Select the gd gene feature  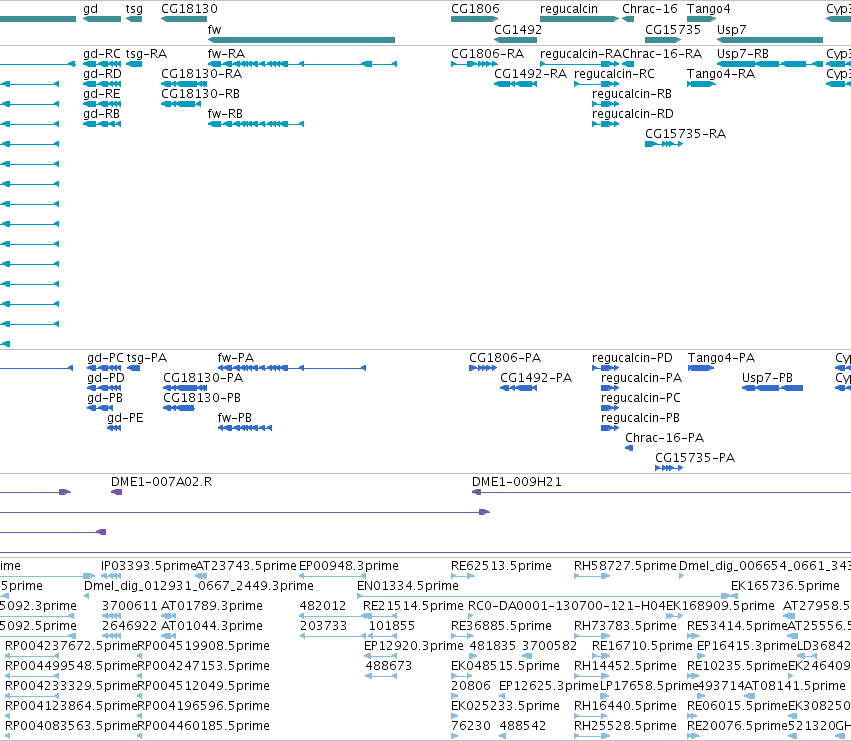pos(102,19)
